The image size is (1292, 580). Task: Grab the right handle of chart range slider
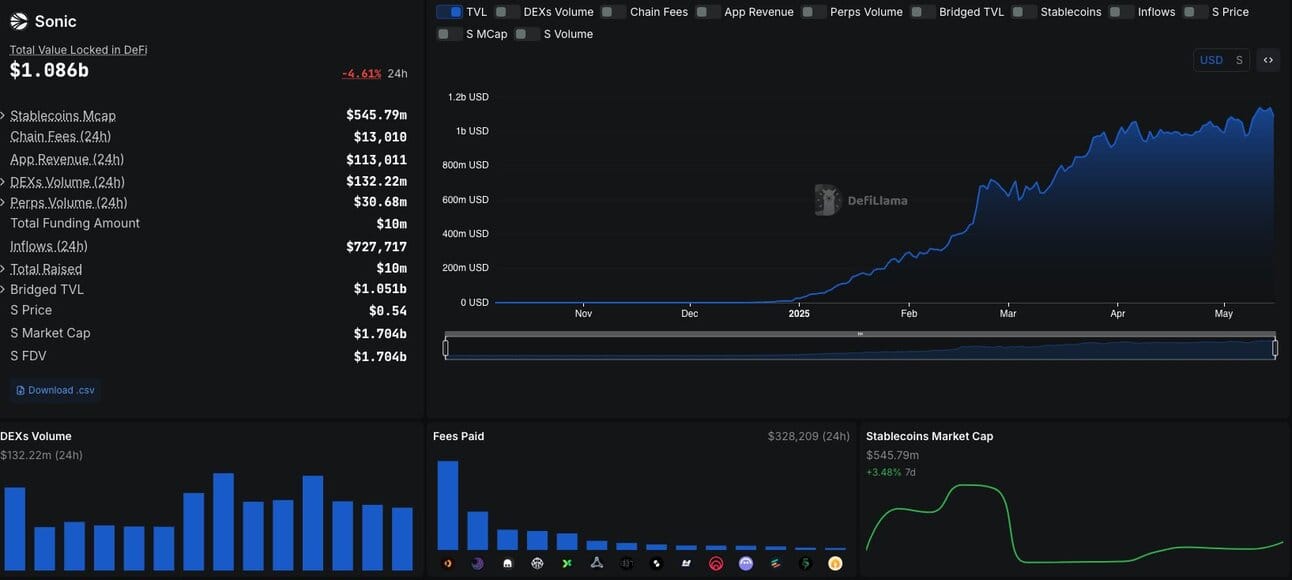(x=1275, y=348)
